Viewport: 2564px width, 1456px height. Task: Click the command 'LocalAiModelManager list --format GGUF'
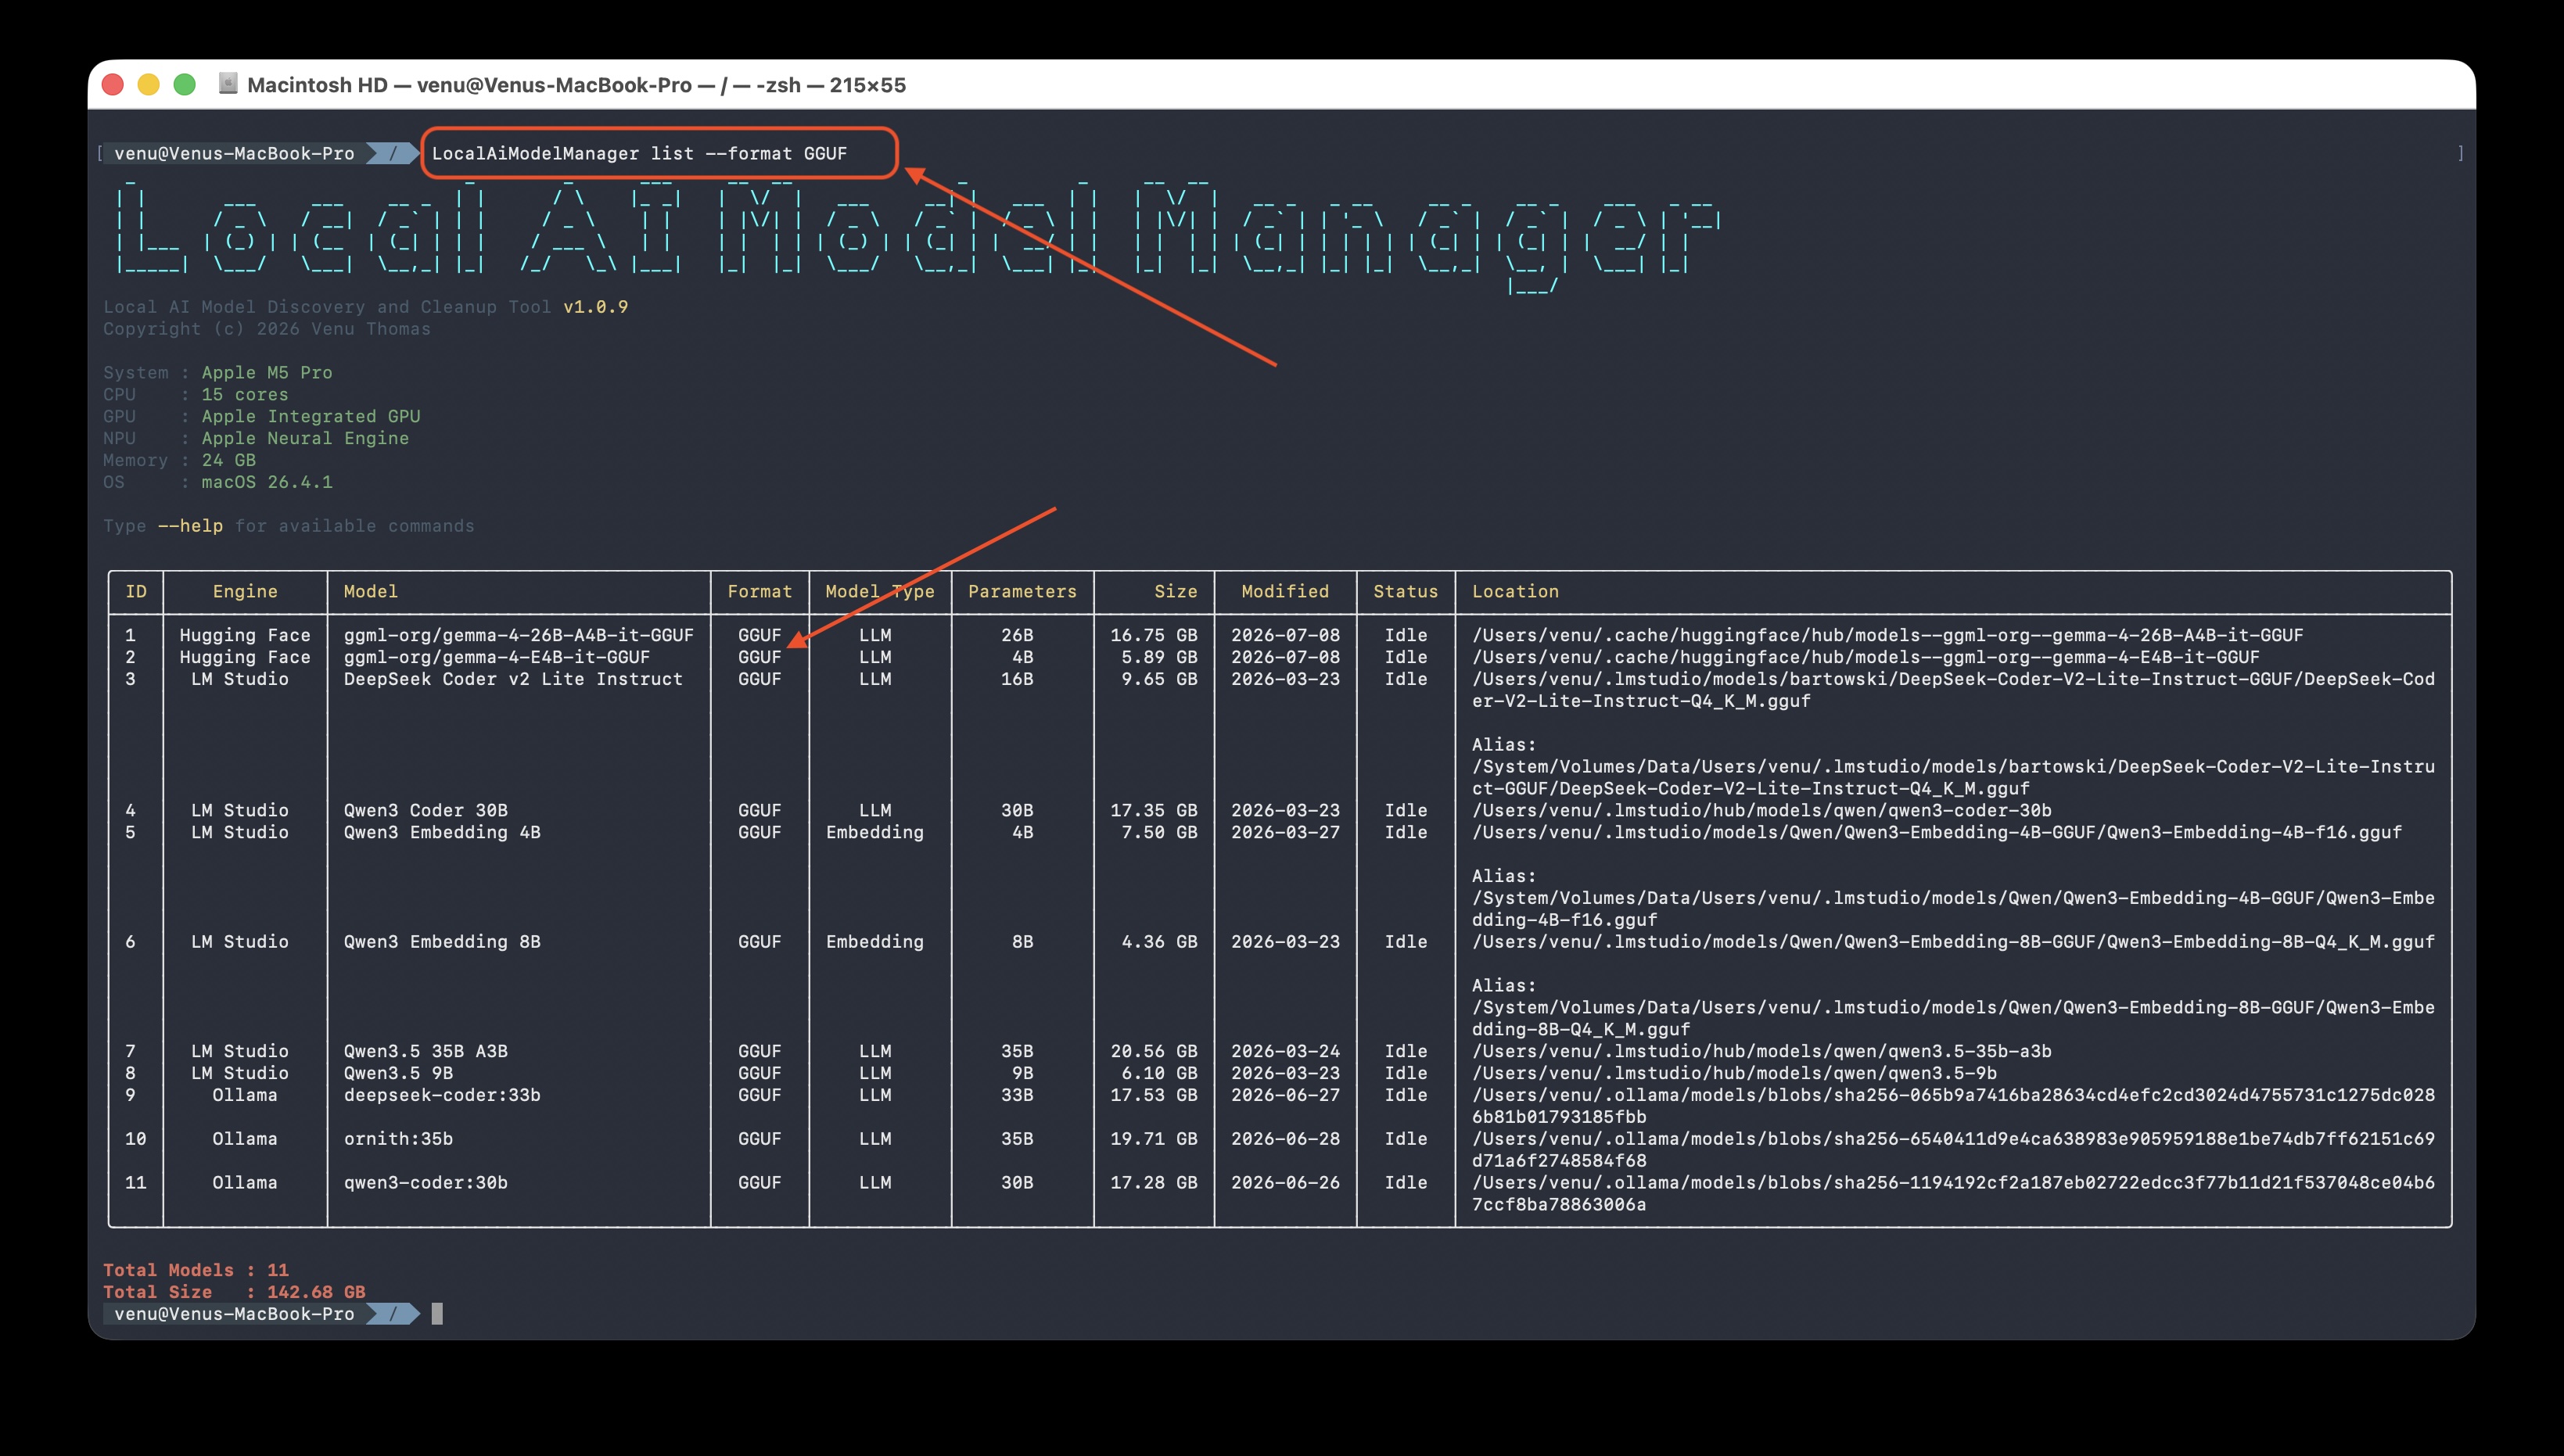(639, 153)
